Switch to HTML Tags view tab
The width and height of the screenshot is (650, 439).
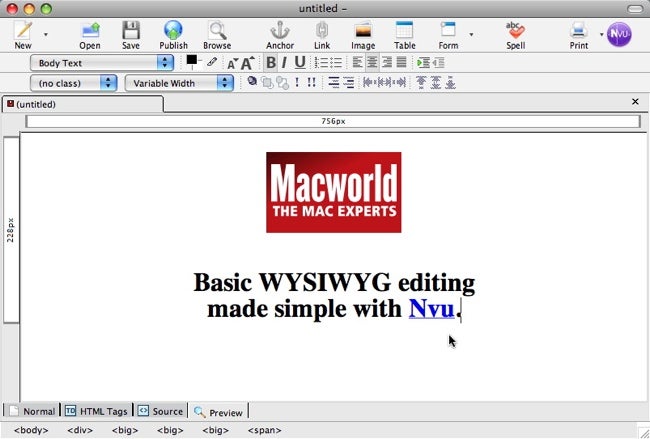(x=97, y=411)
